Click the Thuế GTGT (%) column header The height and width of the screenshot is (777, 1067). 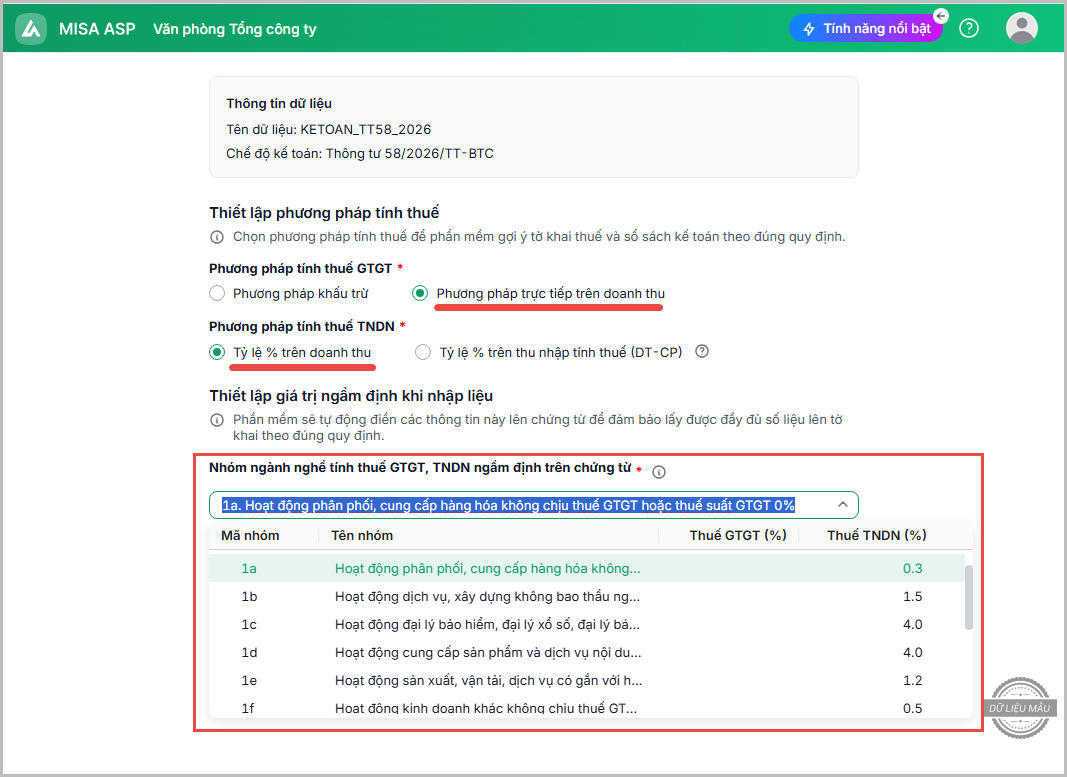click(x=738, y=535)
